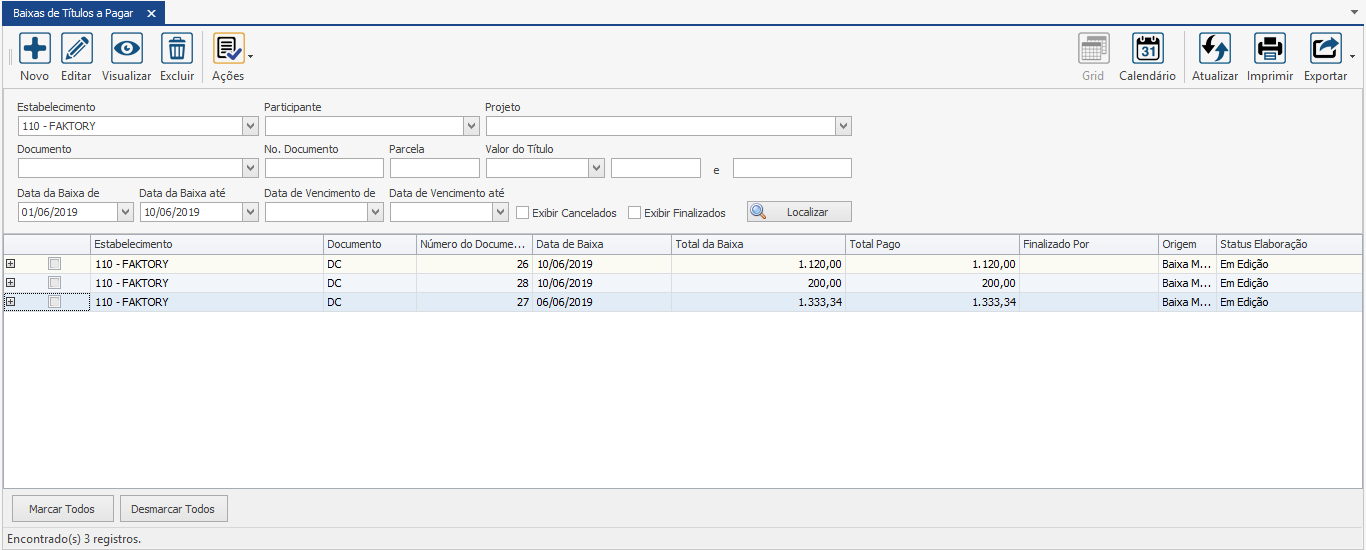This screenshot has width=1366, height=550.
Task: Click the Editar pencil icon
Action: click(77, 48)
